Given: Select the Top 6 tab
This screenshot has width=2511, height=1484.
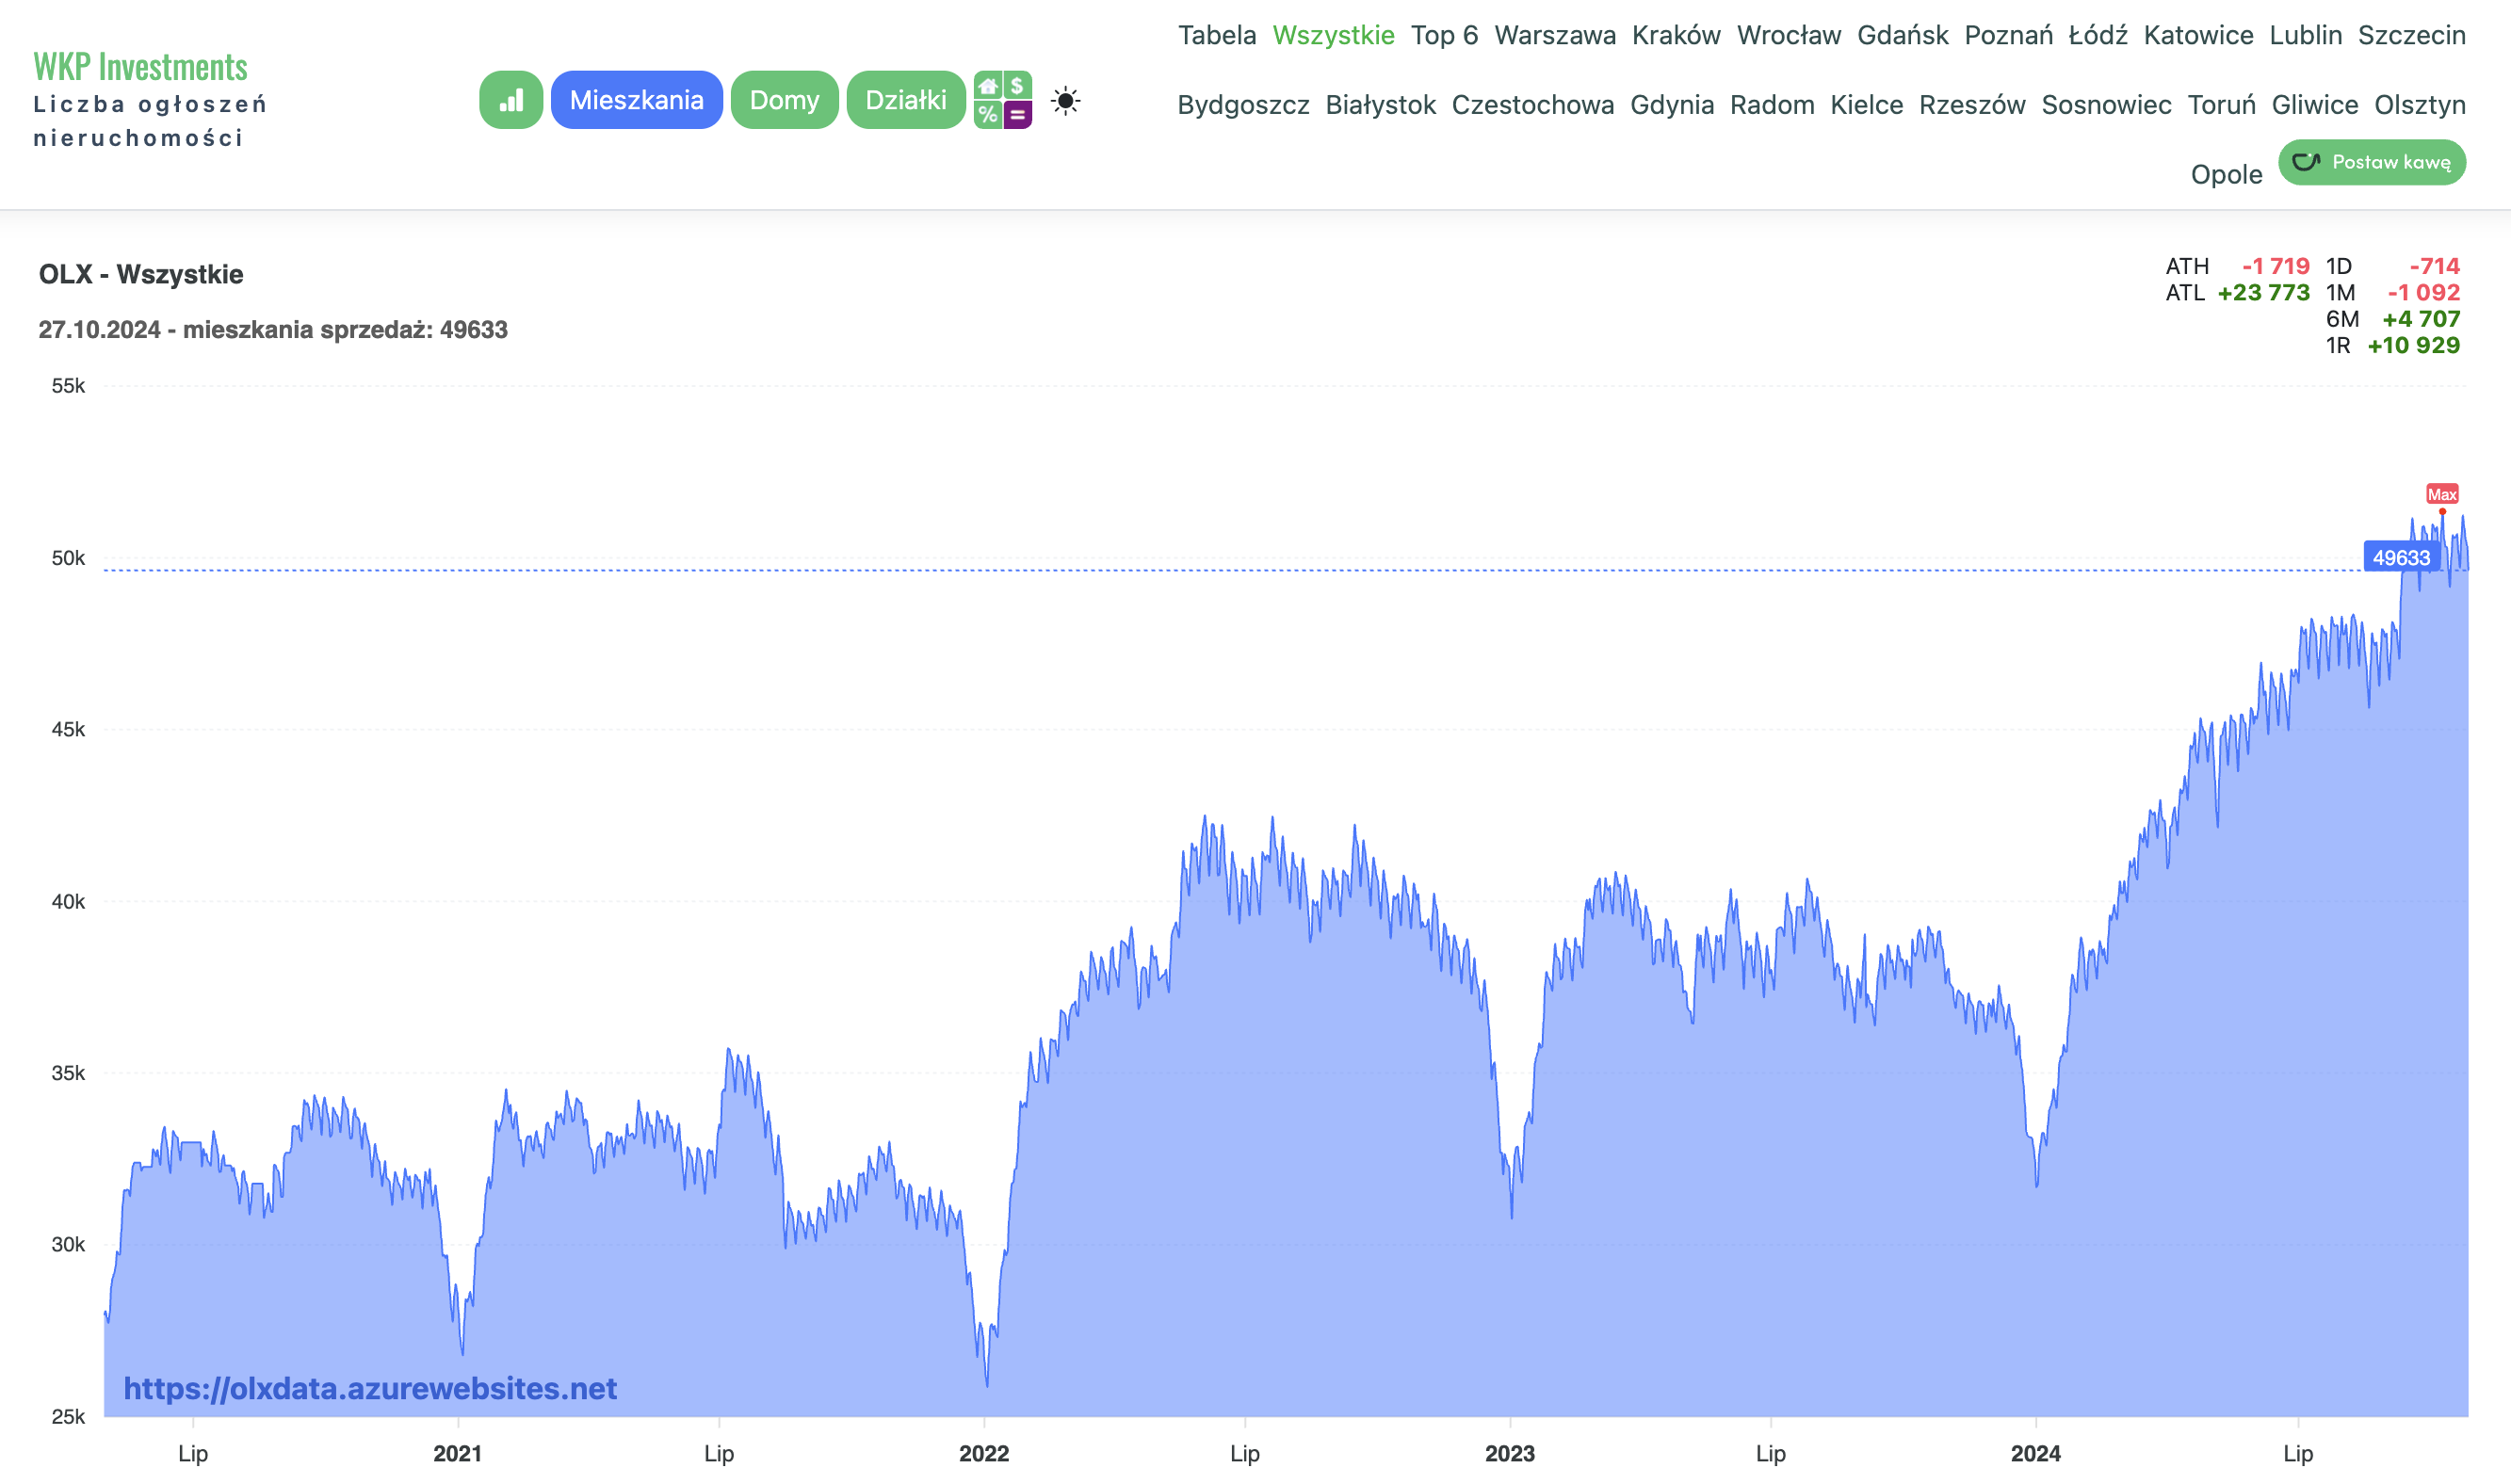Looking at the screenshot, I should 1444,35.
